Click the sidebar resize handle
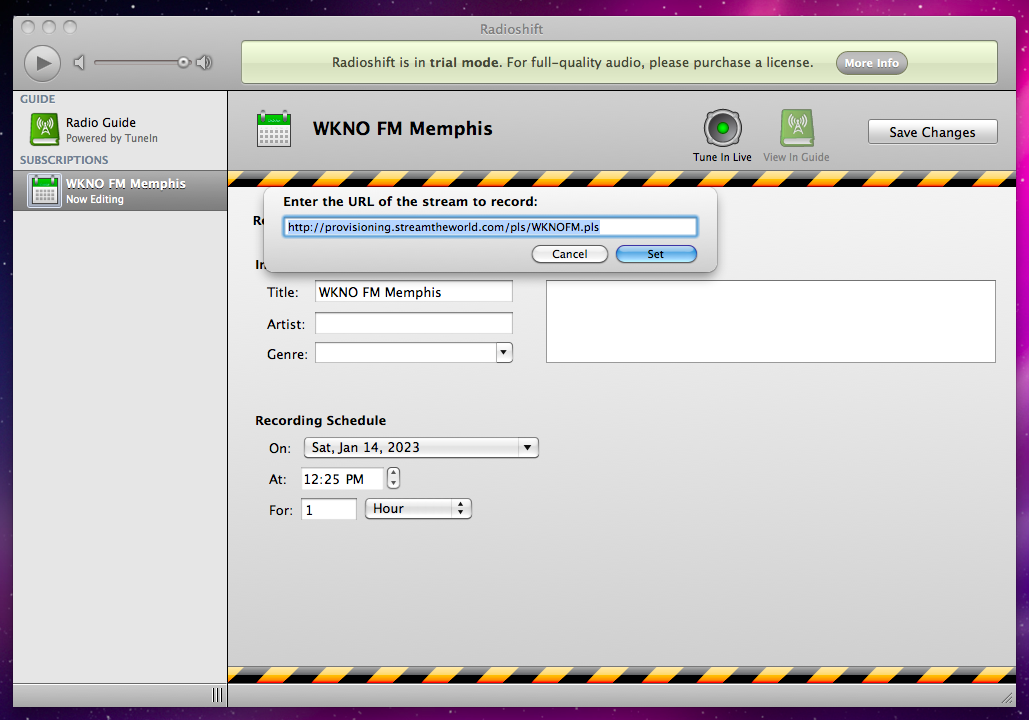The image size is (1029, 720). [x=217, y=695]
